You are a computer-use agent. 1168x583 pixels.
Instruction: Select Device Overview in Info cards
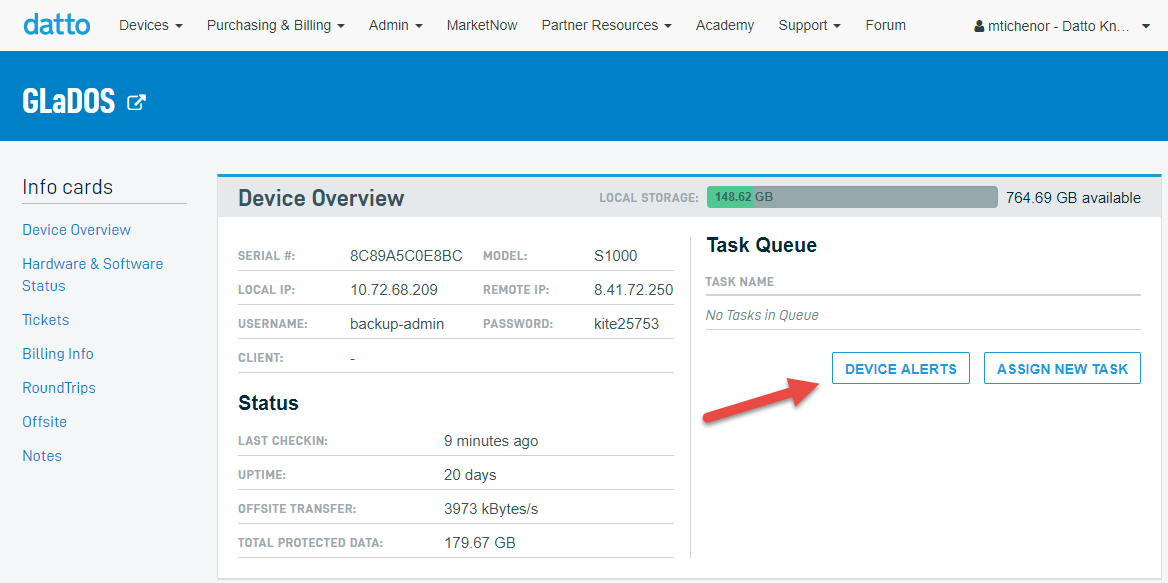tap(76, 230)
